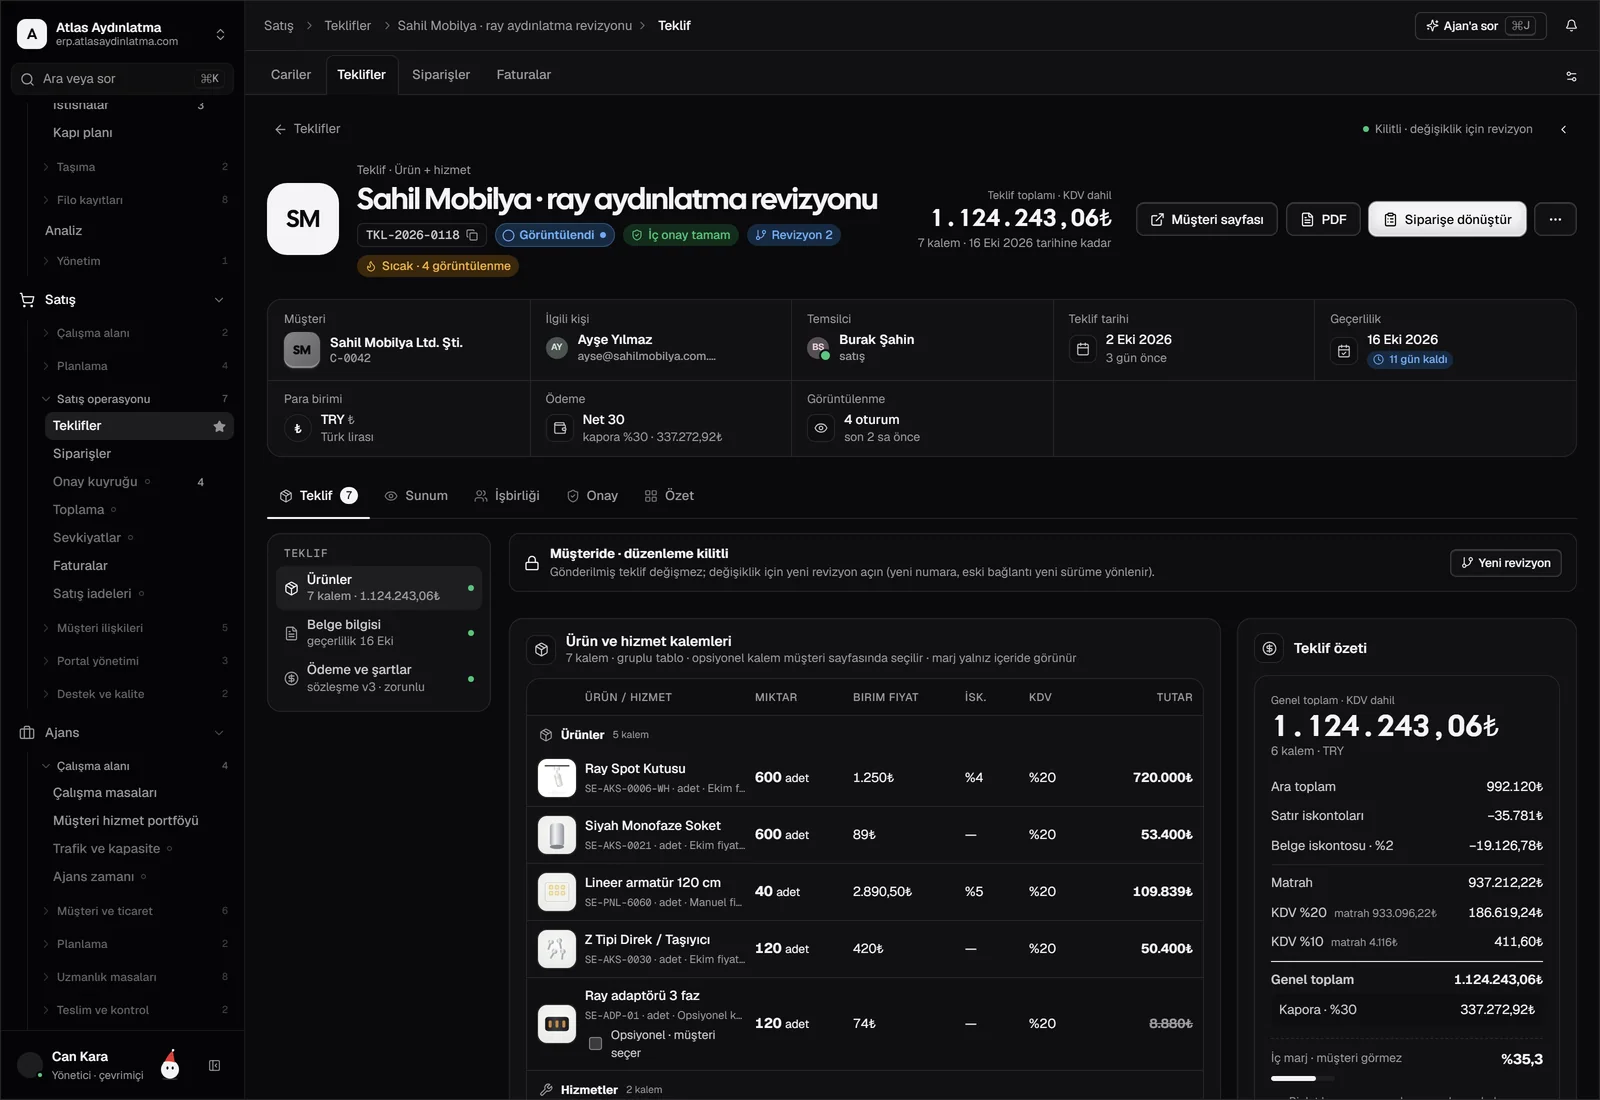Toggle sidebar panel icon near Can Kara

point(214,1066)
